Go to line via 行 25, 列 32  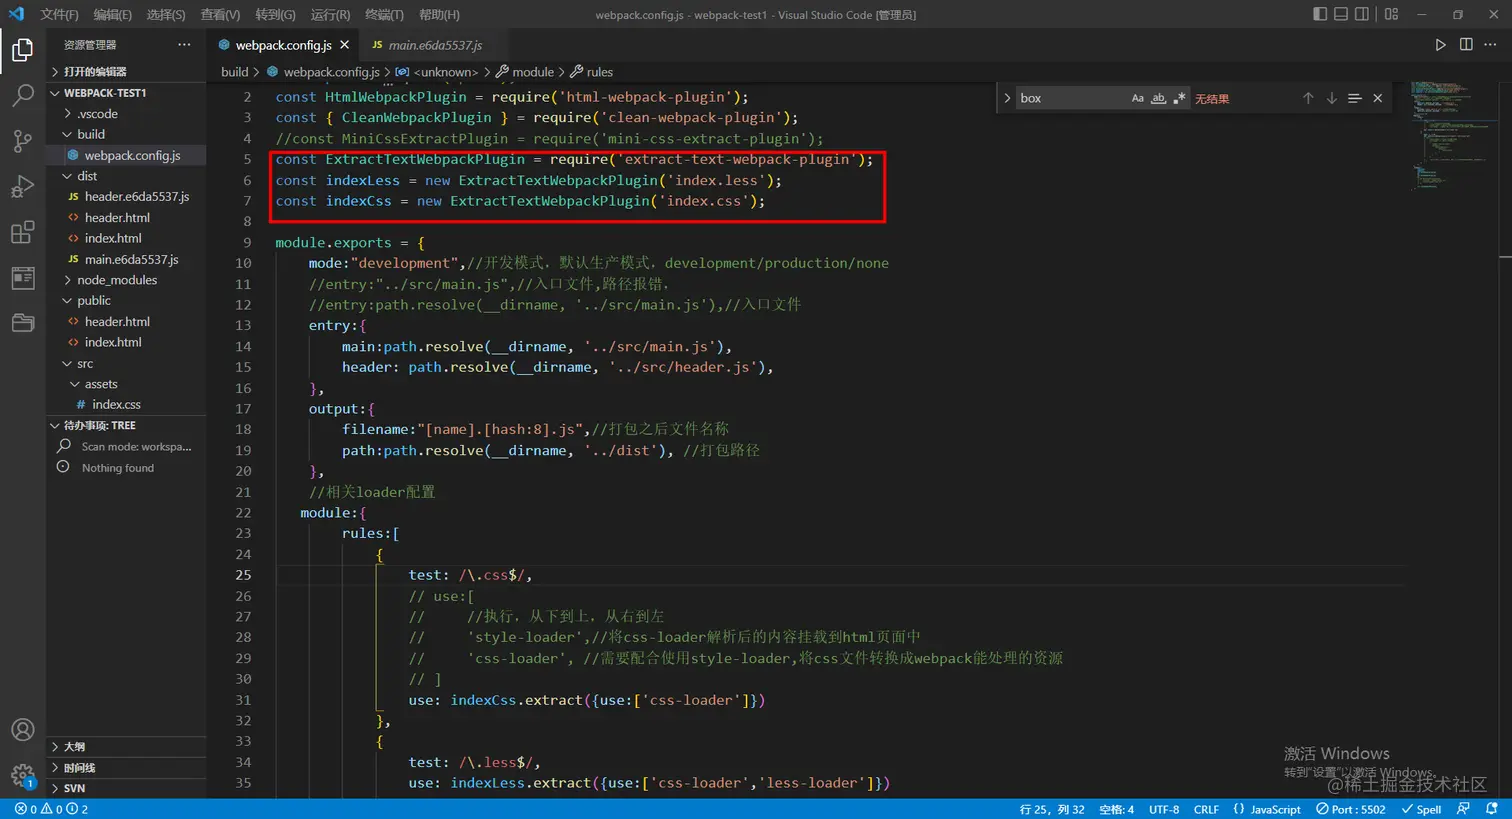[1052, 809]
